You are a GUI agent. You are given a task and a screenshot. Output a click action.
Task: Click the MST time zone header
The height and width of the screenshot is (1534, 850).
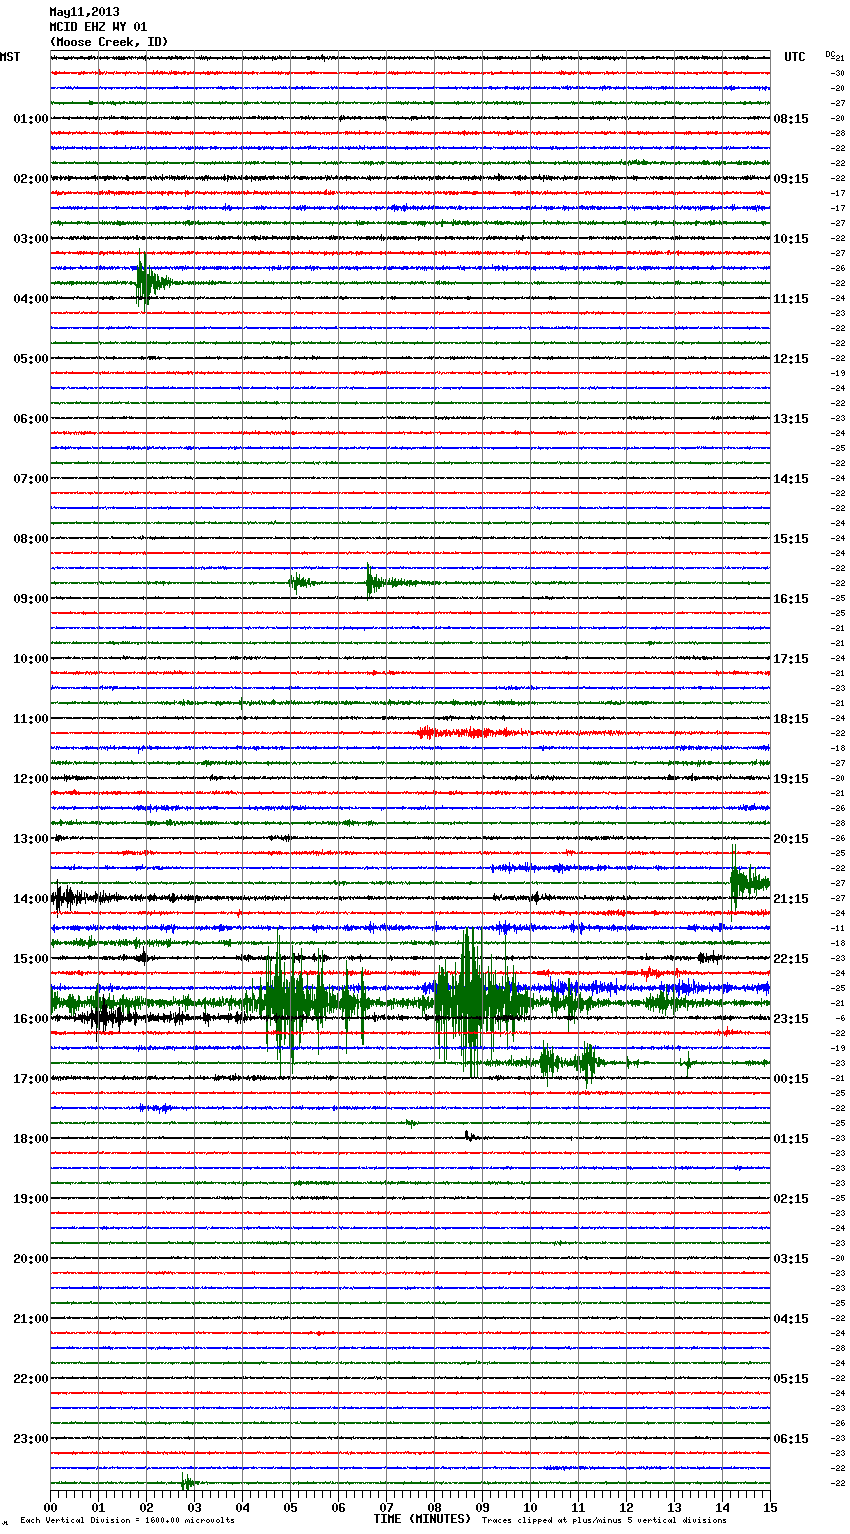10,57
